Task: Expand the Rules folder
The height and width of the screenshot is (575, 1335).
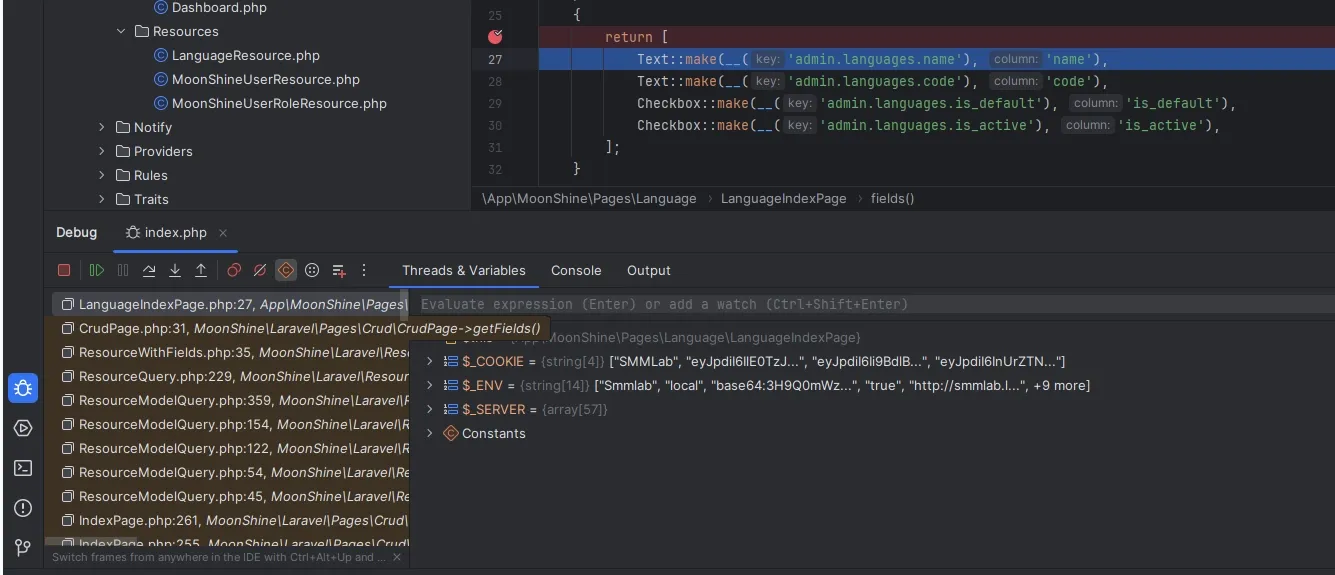Action: [102, 175]
